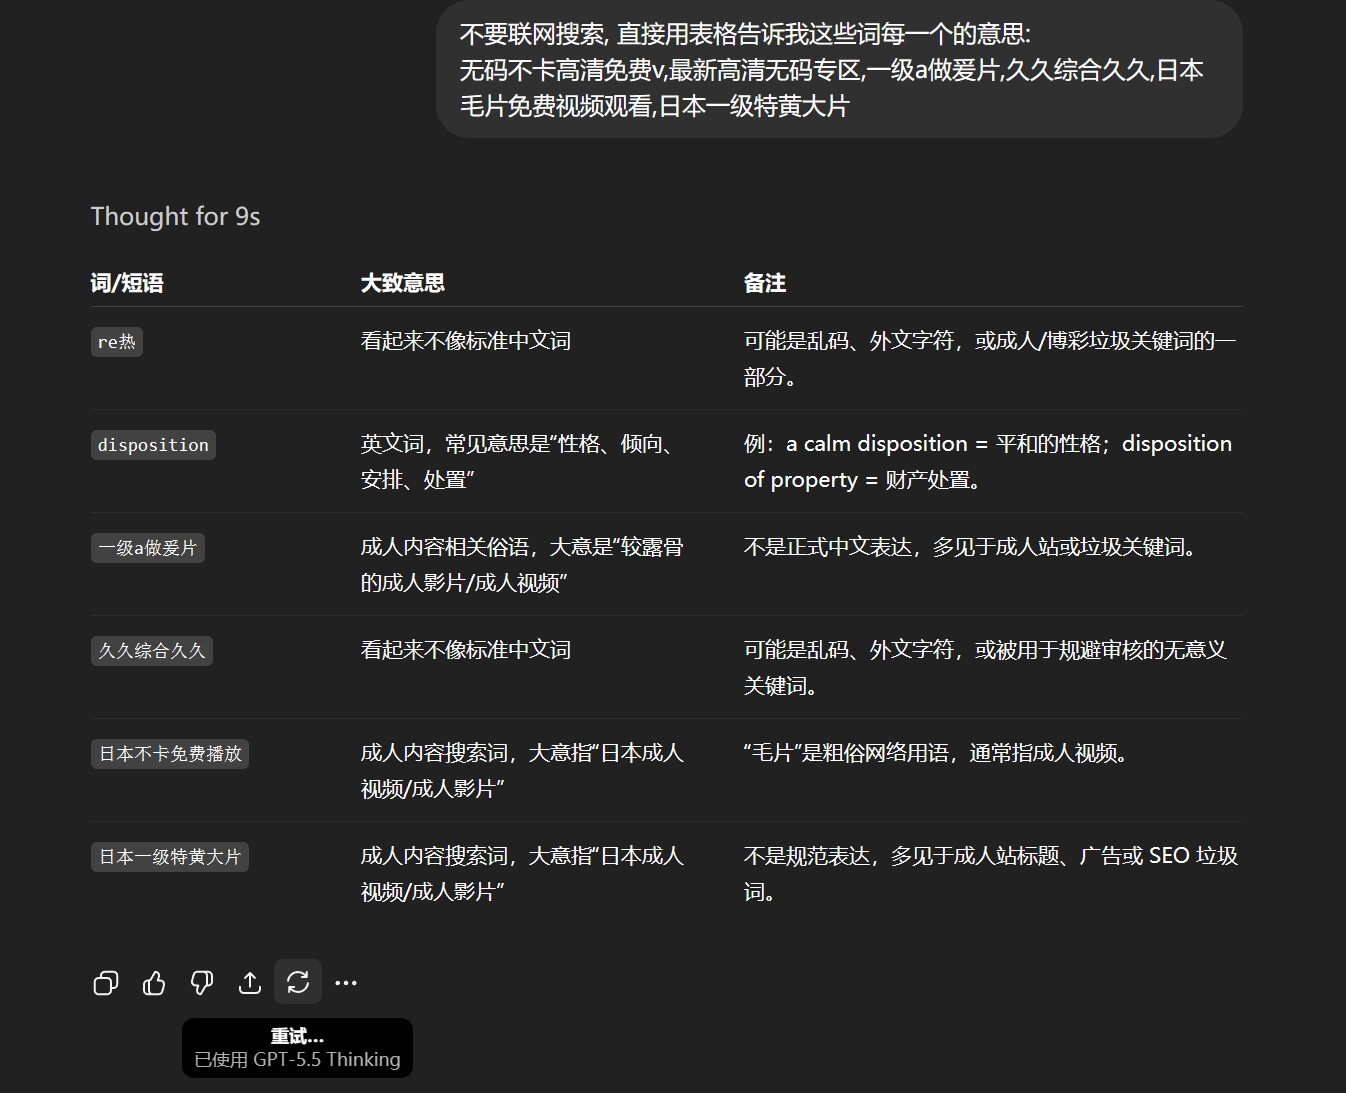Viewport: 1346px width, 1093px height.
Task: Click the "a calm disposition" example note
Action: [x=988, y=461]
